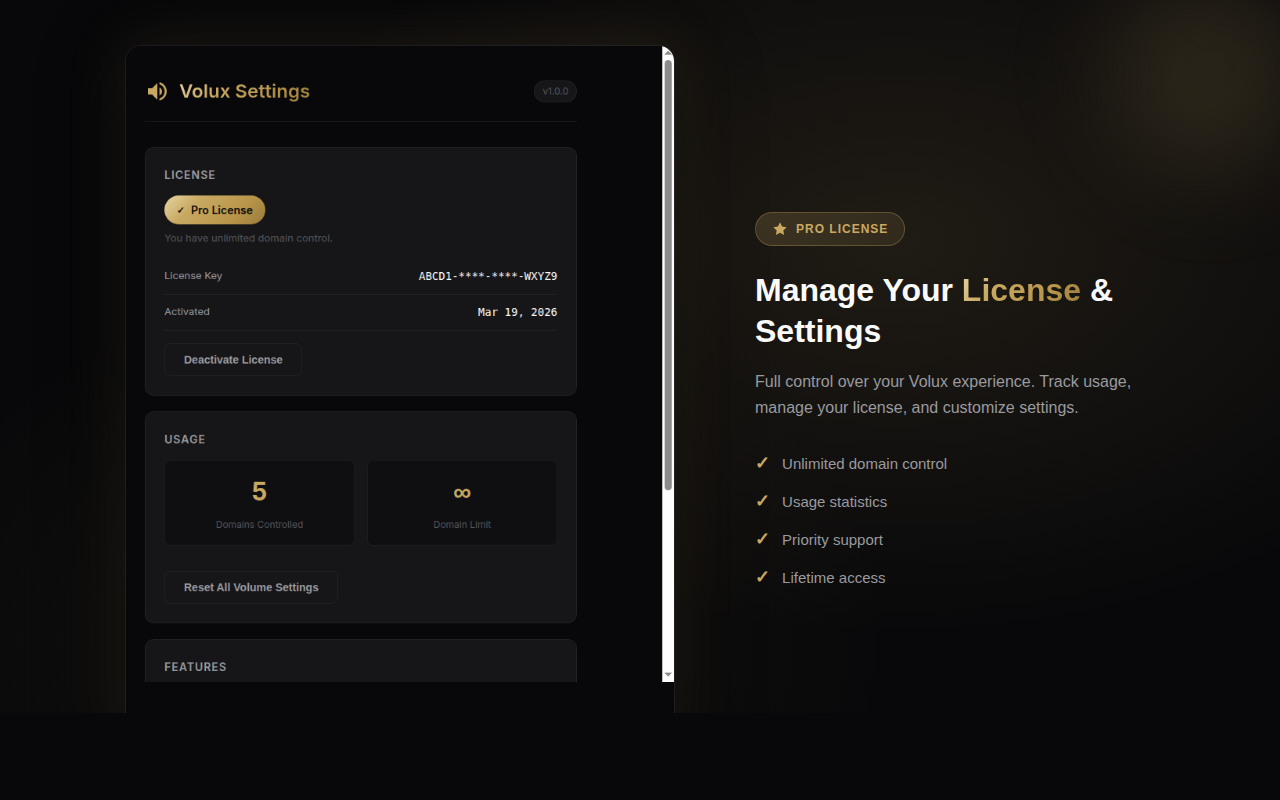Viewport: 1280px width, 800px height.
Task: Click the infinity symbol in the Domain Limit card
Action: pos(461,492)
